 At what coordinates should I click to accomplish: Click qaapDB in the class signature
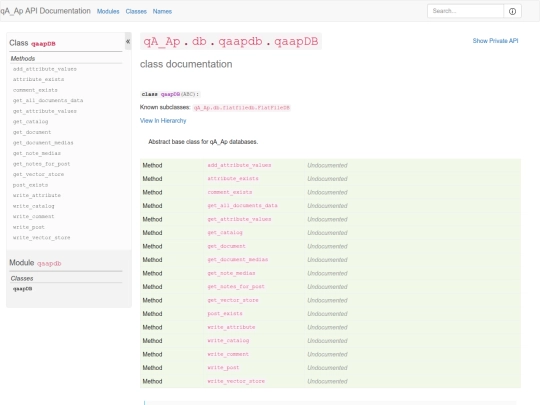pyautogui.click(x=170, y=94)
